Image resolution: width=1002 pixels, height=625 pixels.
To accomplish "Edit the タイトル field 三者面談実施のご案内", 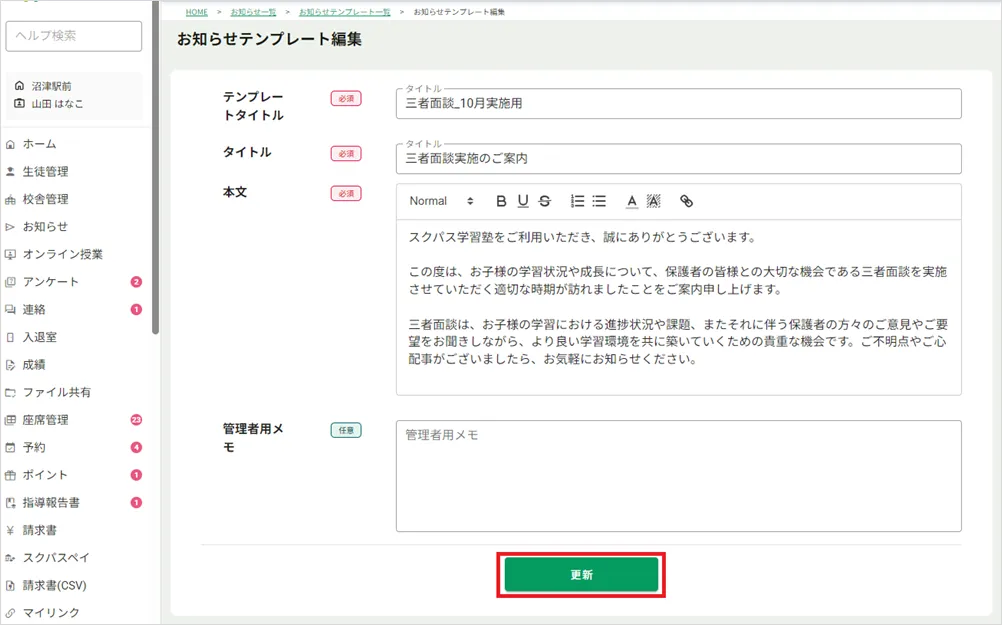I will tap(679, 158).
